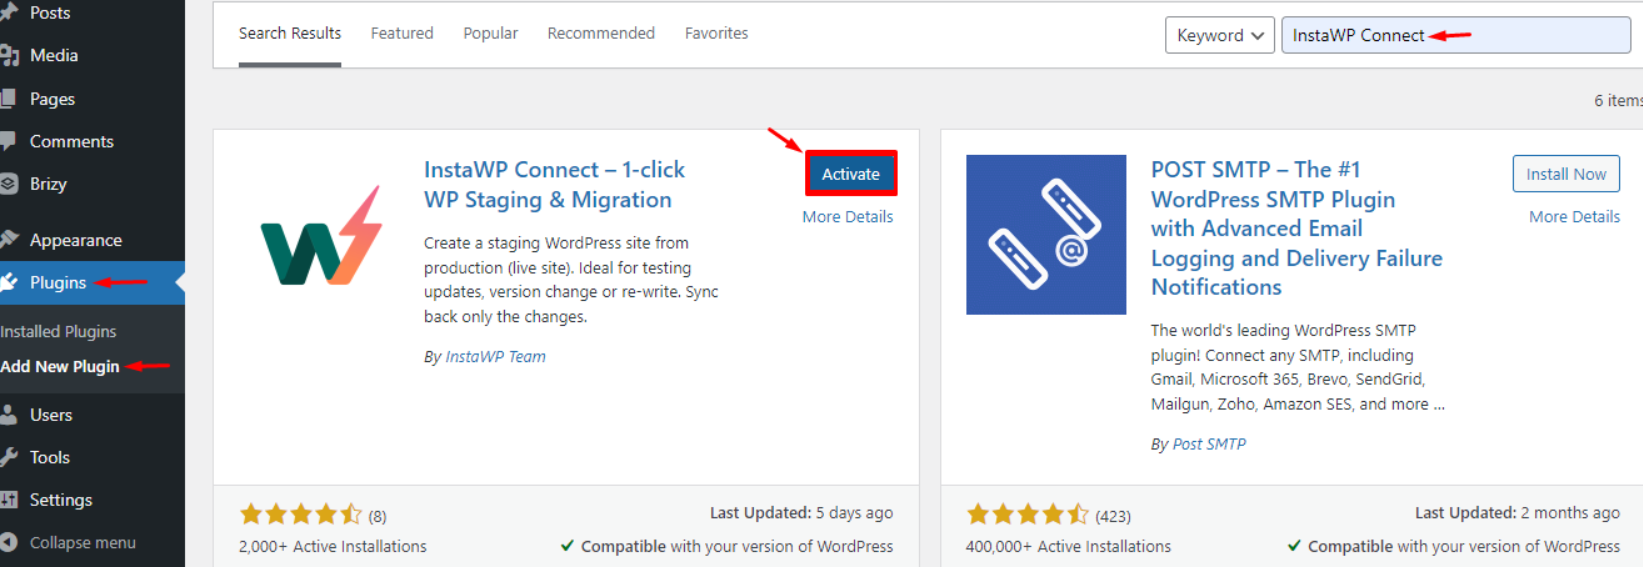1643x567 pixels.
Task: Click the Collapse menu arrow icon
Action: (9, 542)
